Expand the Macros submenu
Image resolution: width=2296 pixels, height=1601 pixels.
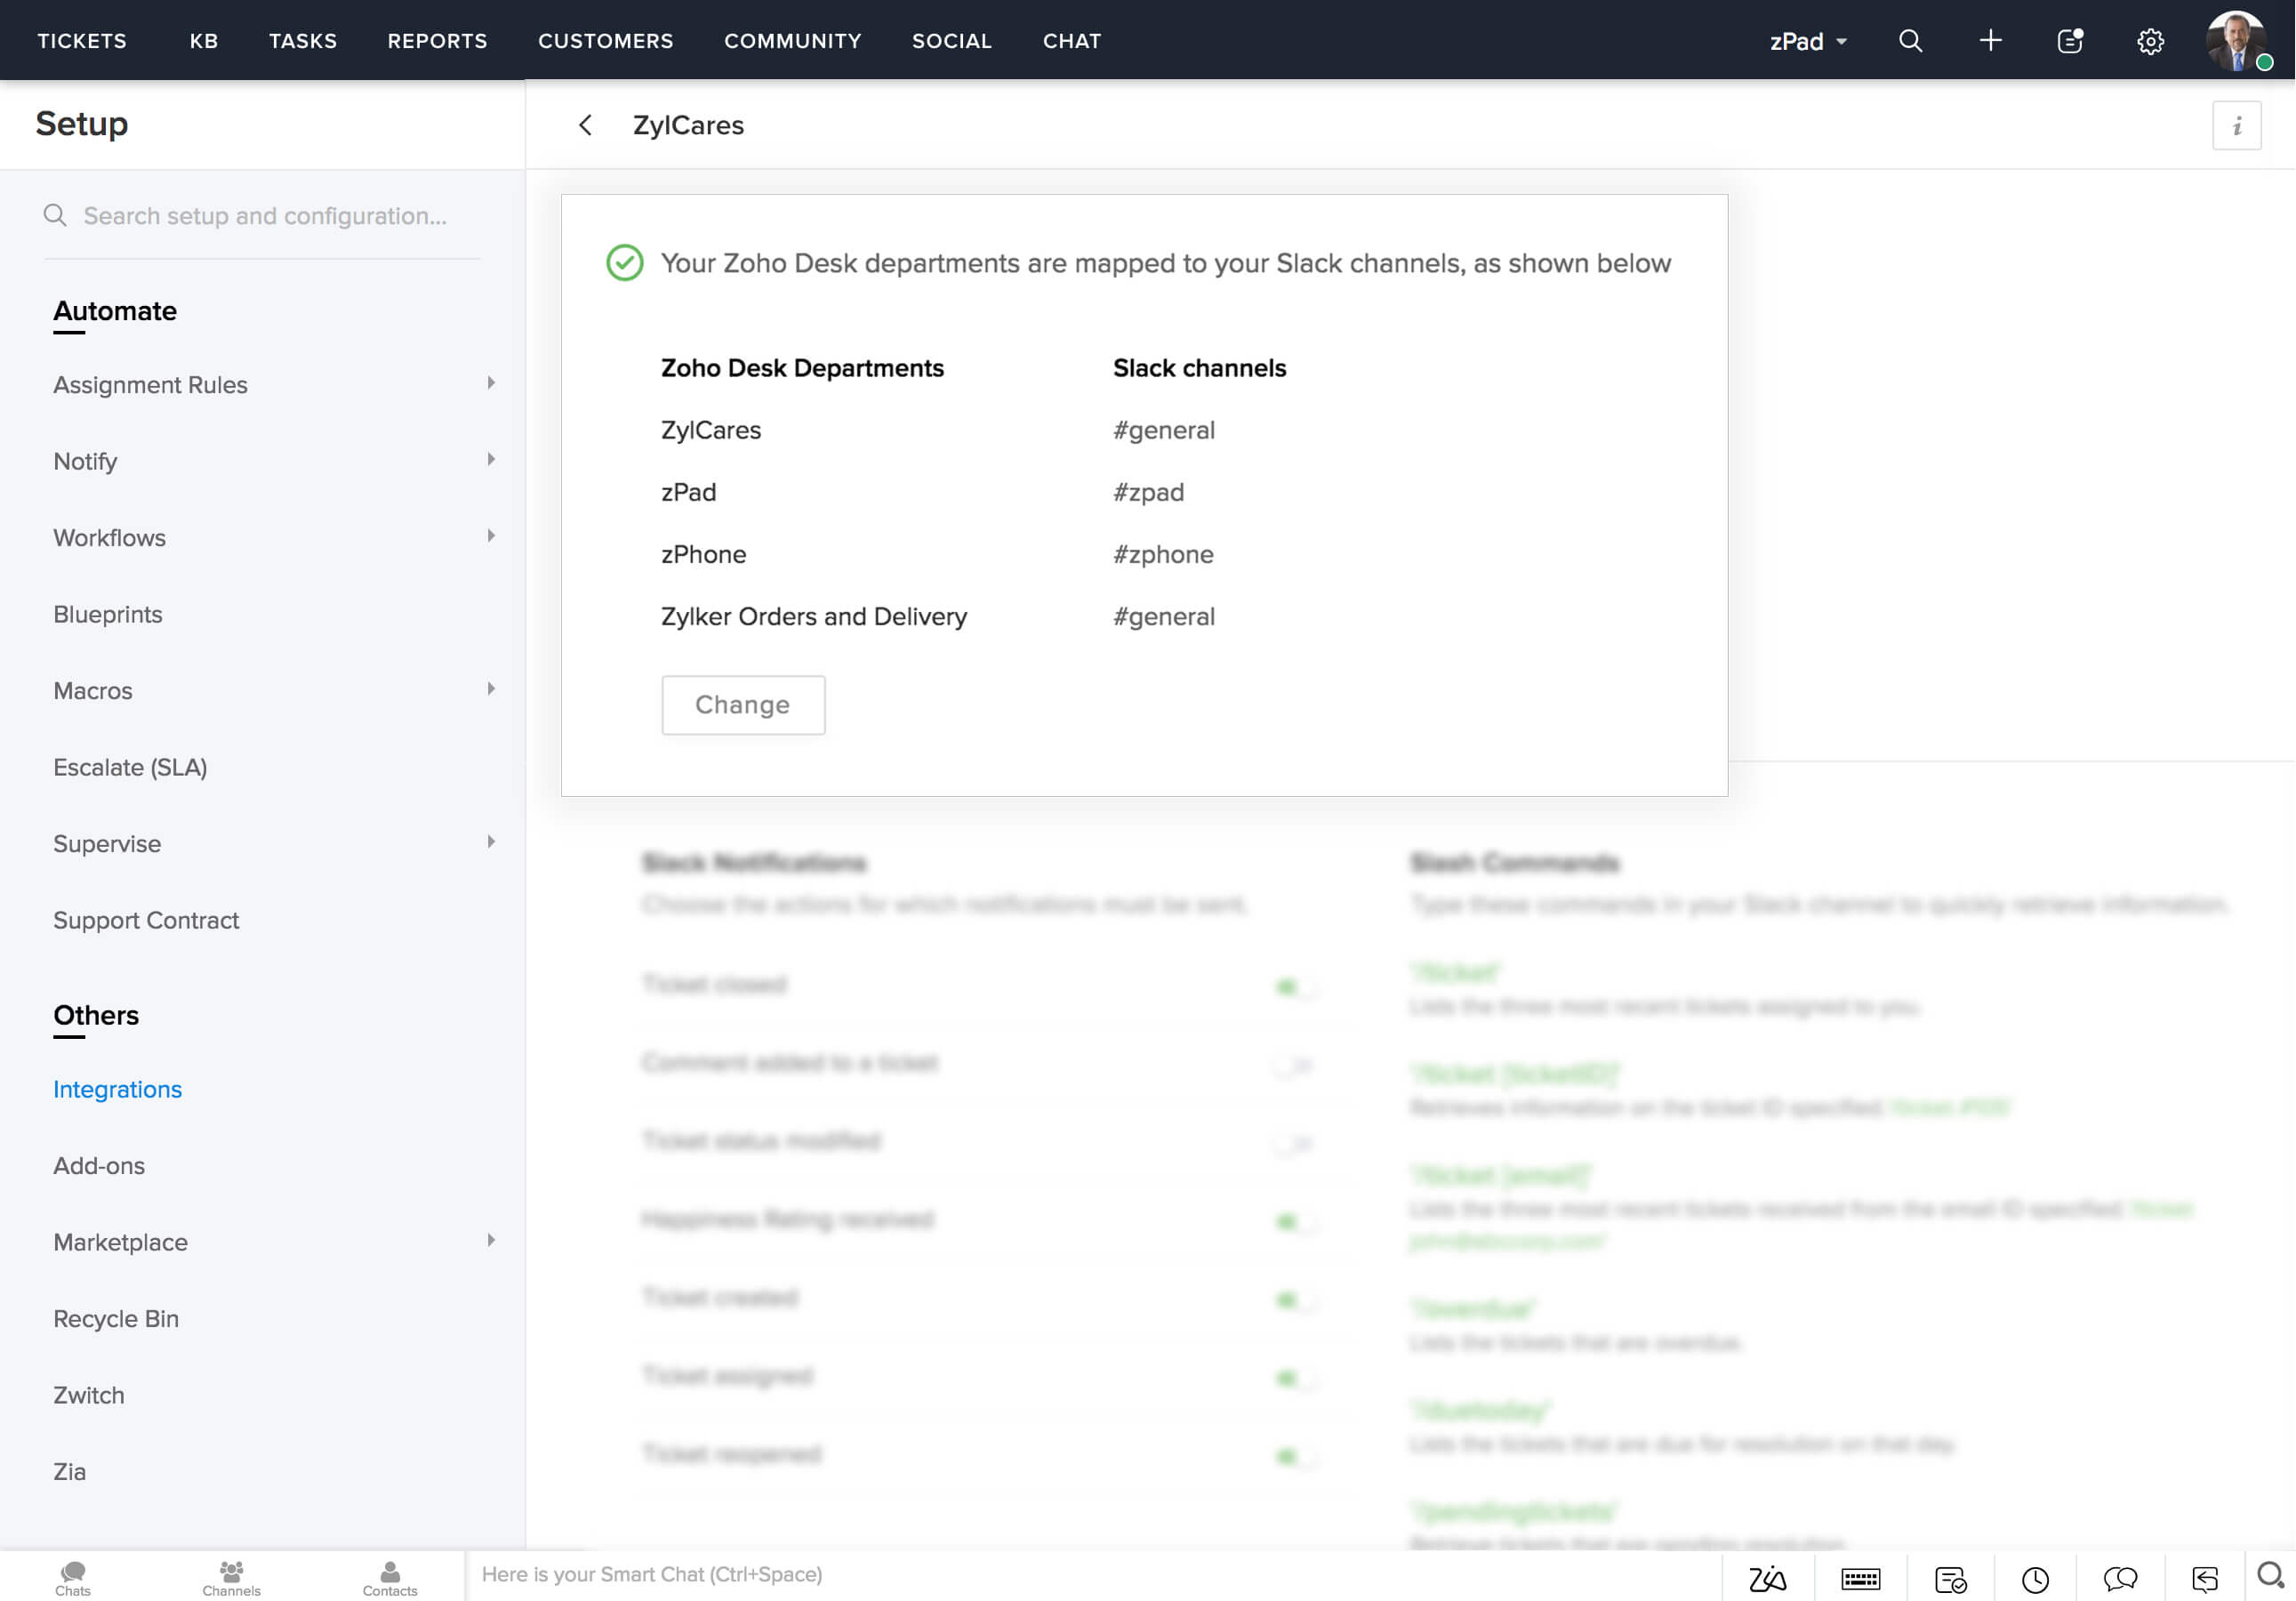[491, 689]
